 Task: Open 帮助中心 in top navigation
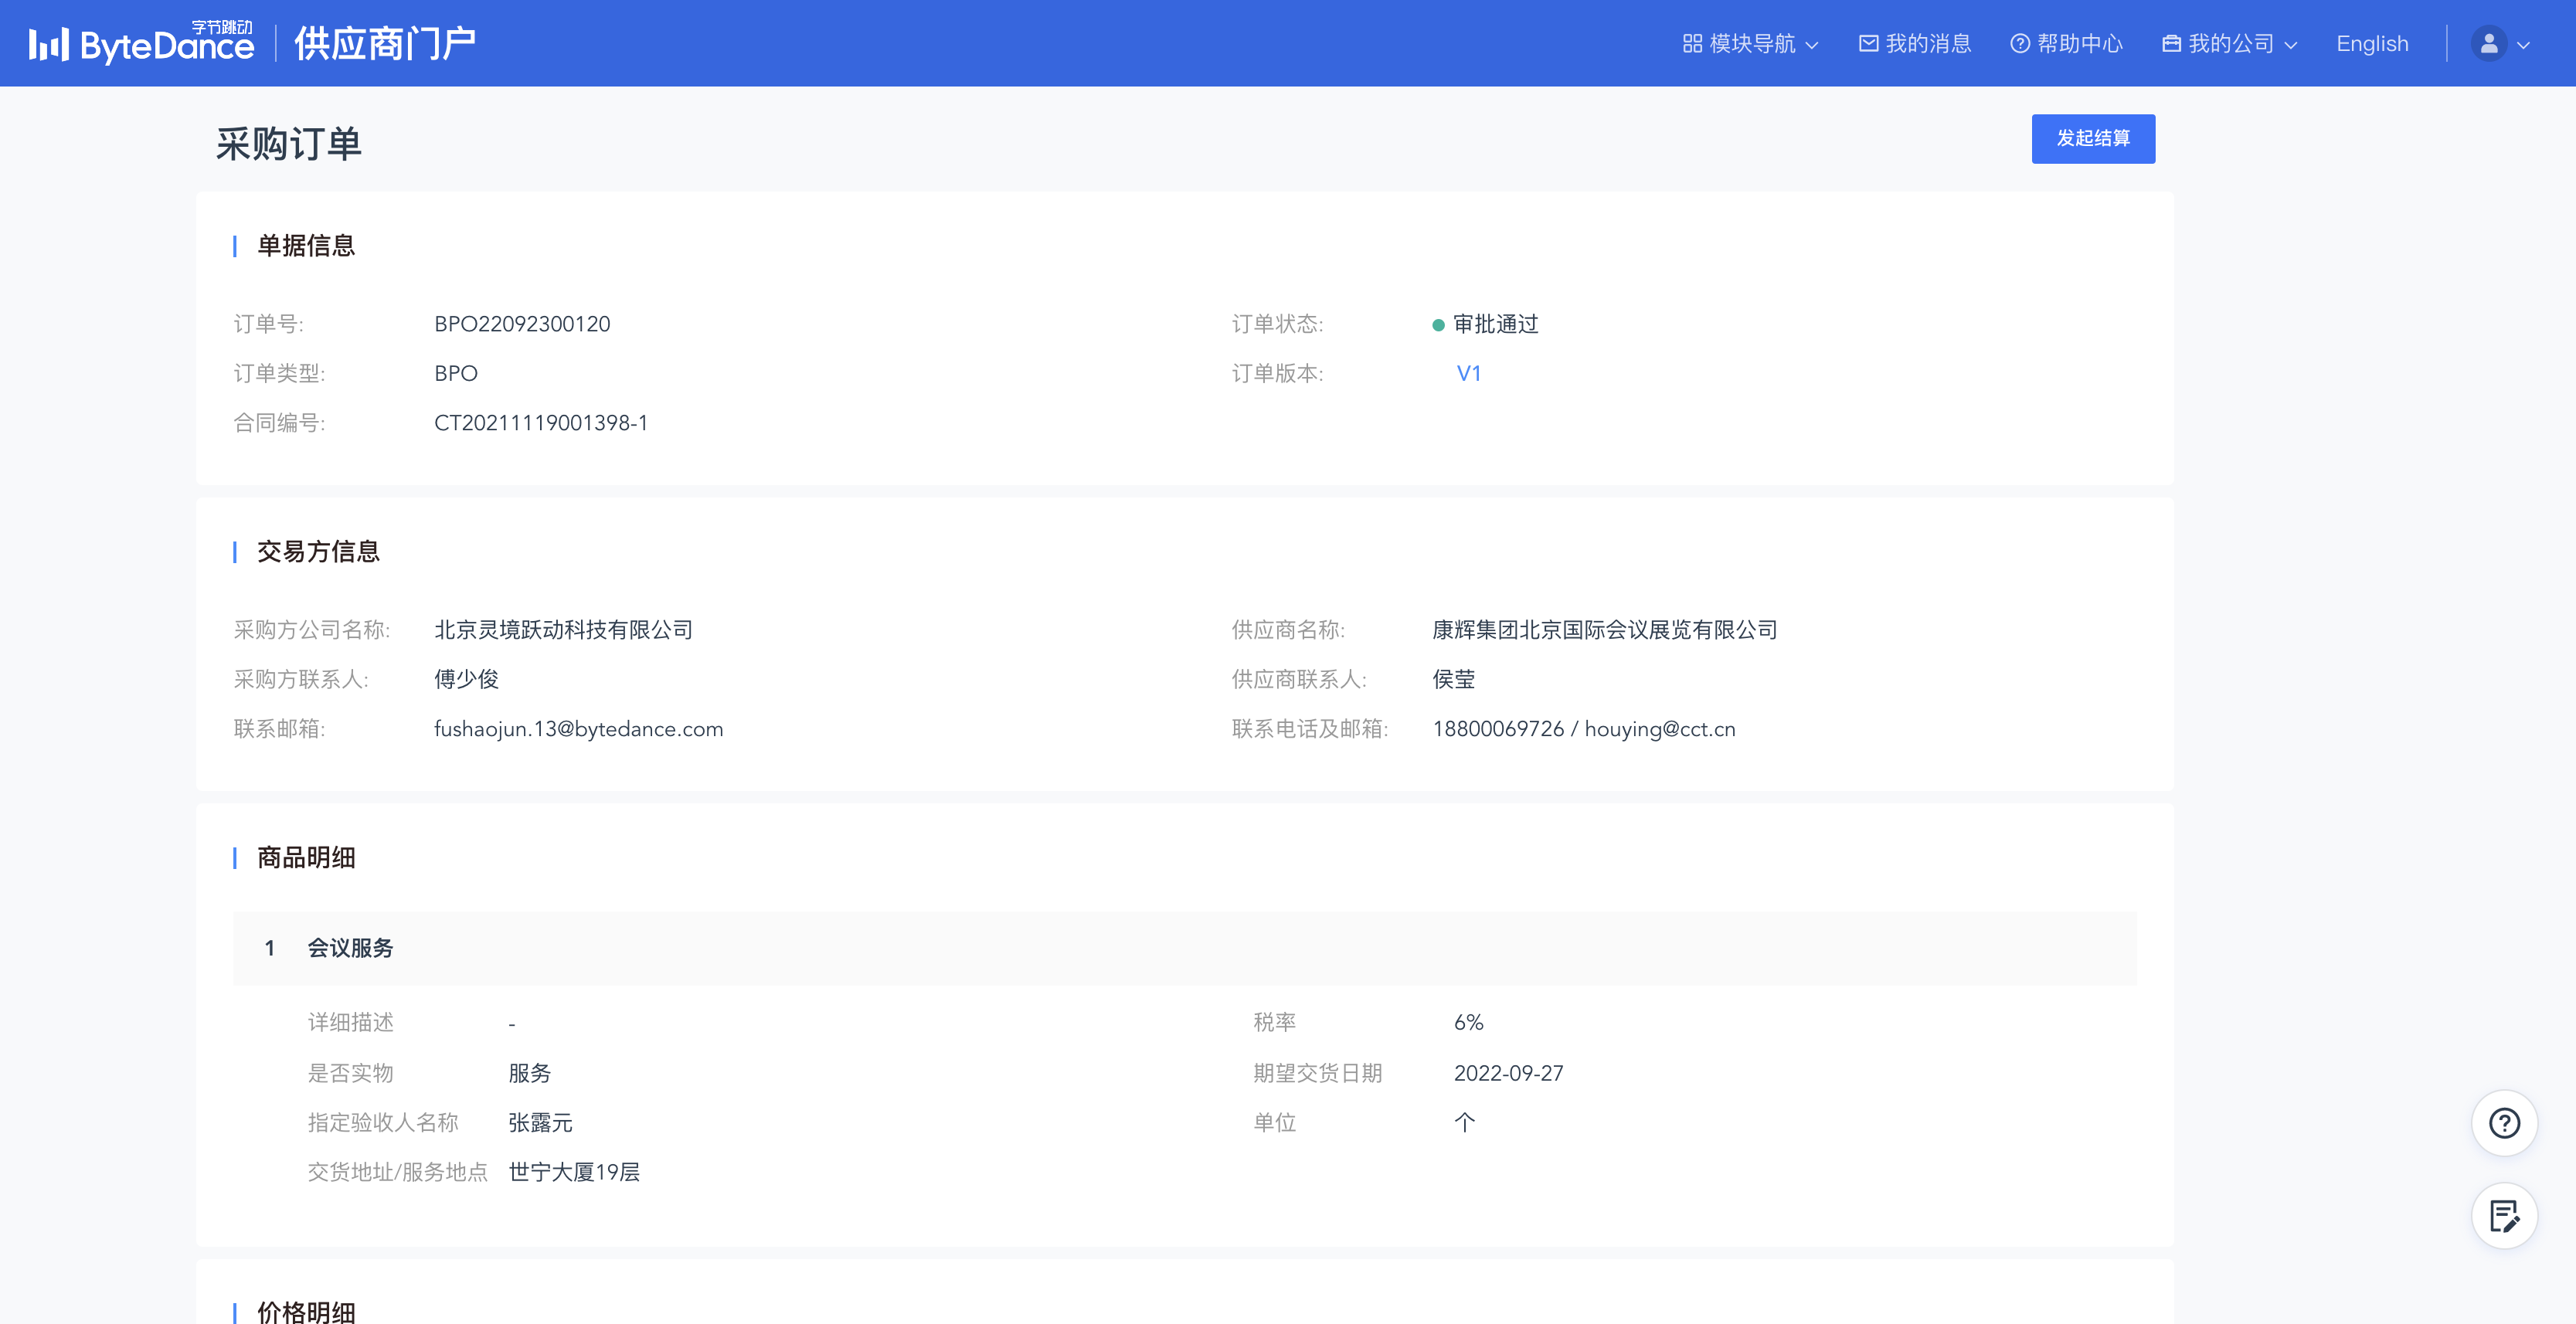[2079, 44]
